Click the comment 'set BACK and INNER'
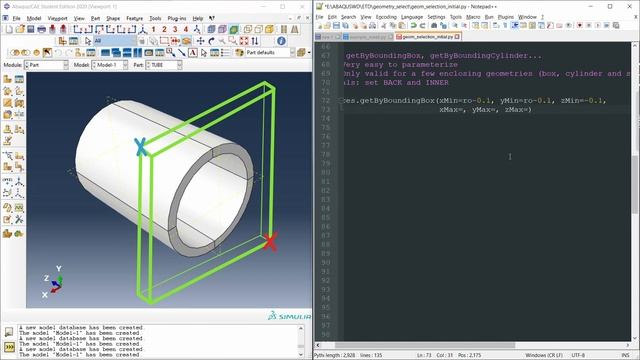This screenshot has height=360, width=640. click(x=405, y=82)
